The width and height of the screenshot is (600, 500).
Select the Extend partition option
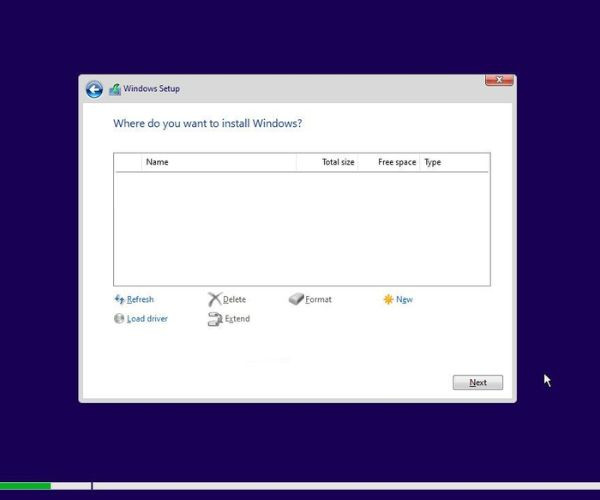tap(237, 318)
